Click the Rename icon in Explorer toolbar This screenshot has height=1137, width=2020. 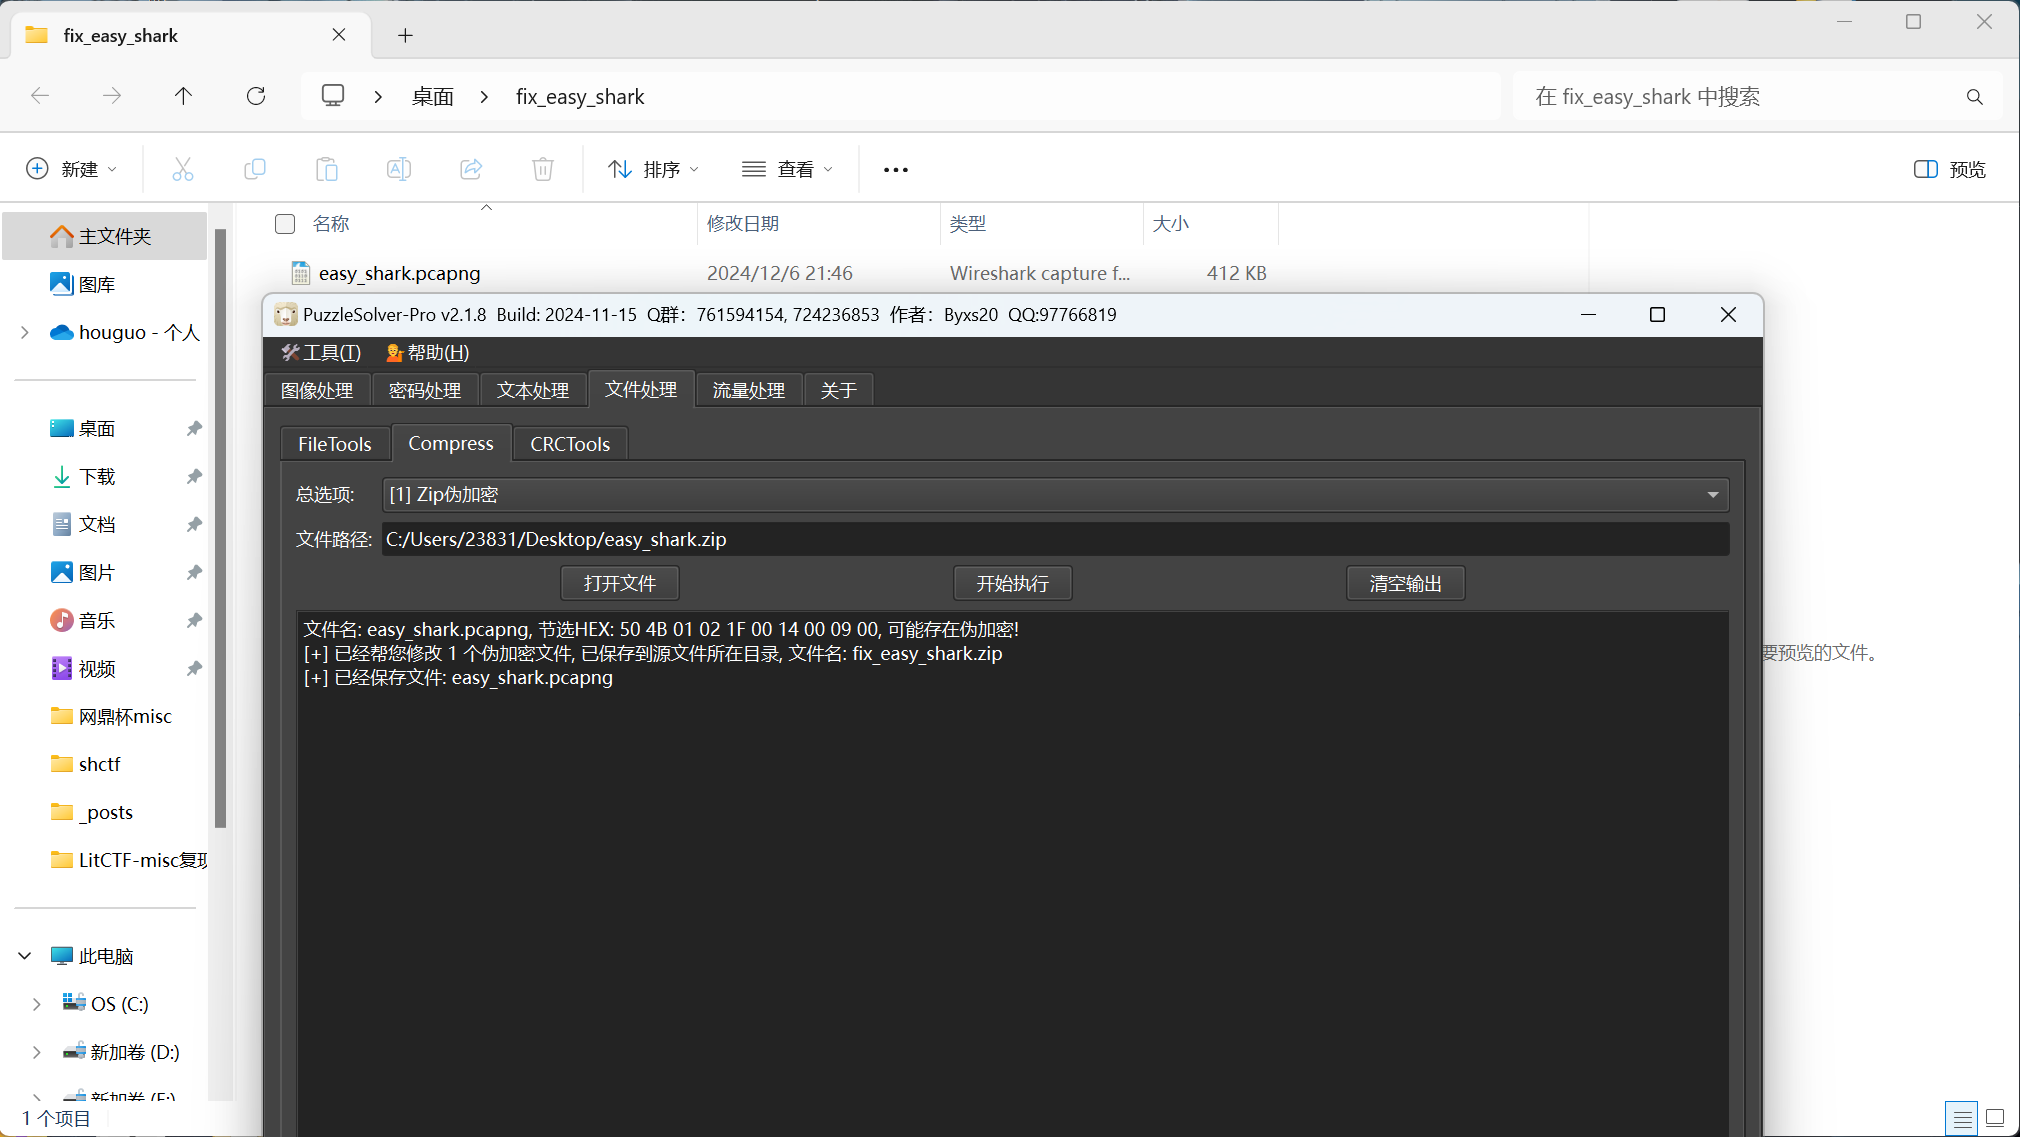click(x=399, y=169)
